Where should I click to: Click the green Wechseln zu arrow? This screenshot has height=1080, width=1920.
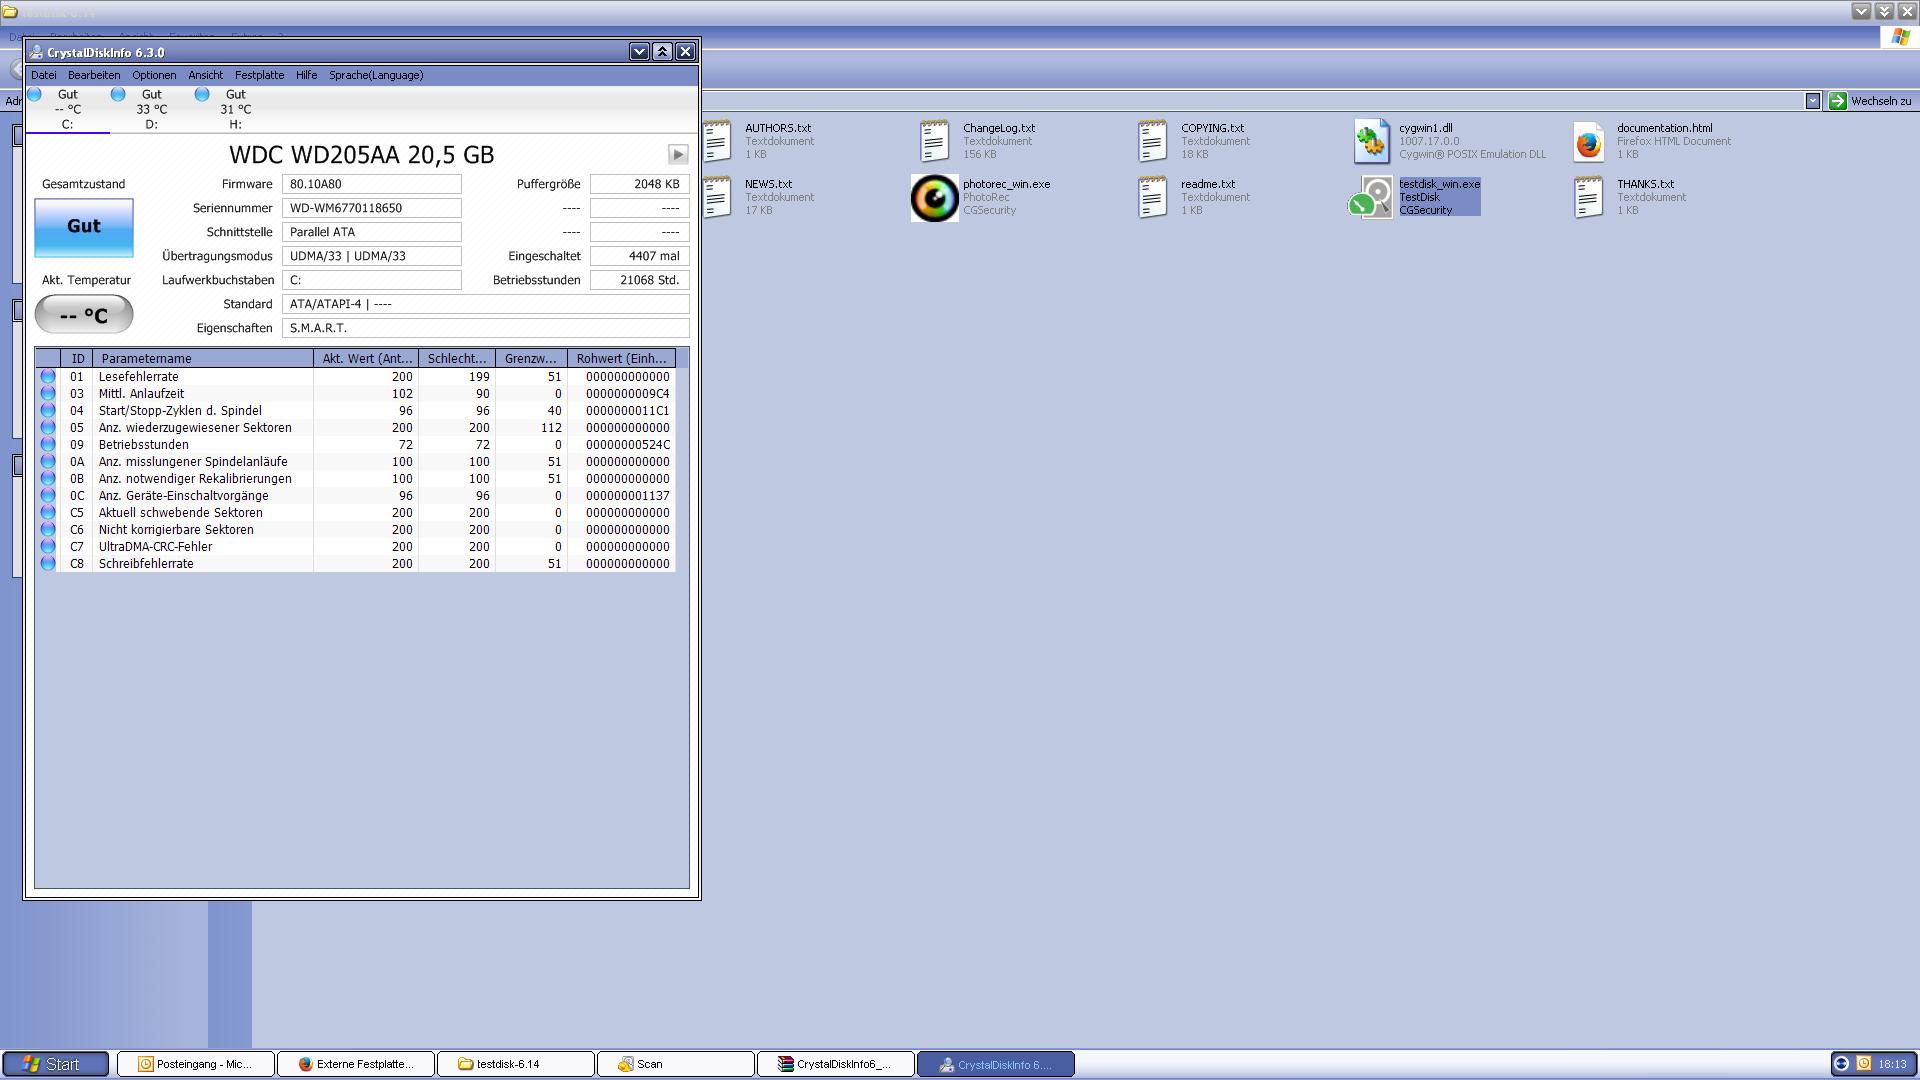[1837, 101]
